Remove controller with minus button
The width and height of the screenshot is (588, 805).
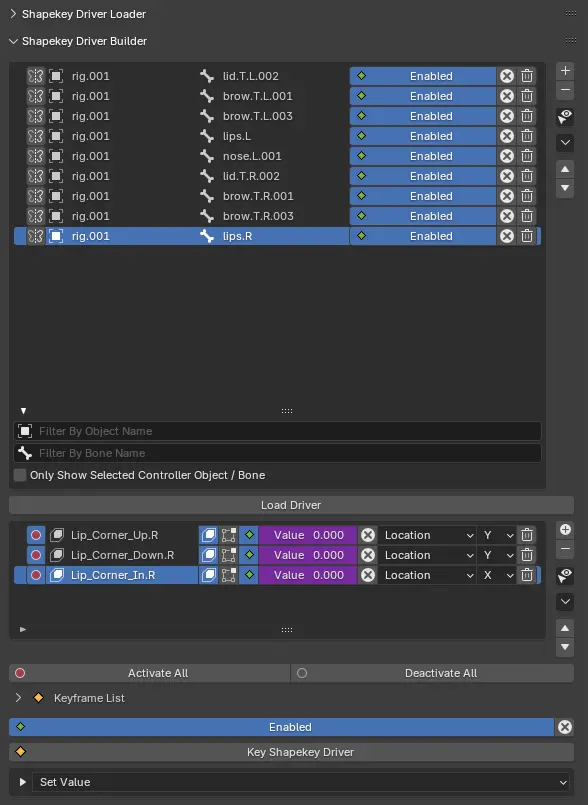pyautogui.click(x=565, y=90)
